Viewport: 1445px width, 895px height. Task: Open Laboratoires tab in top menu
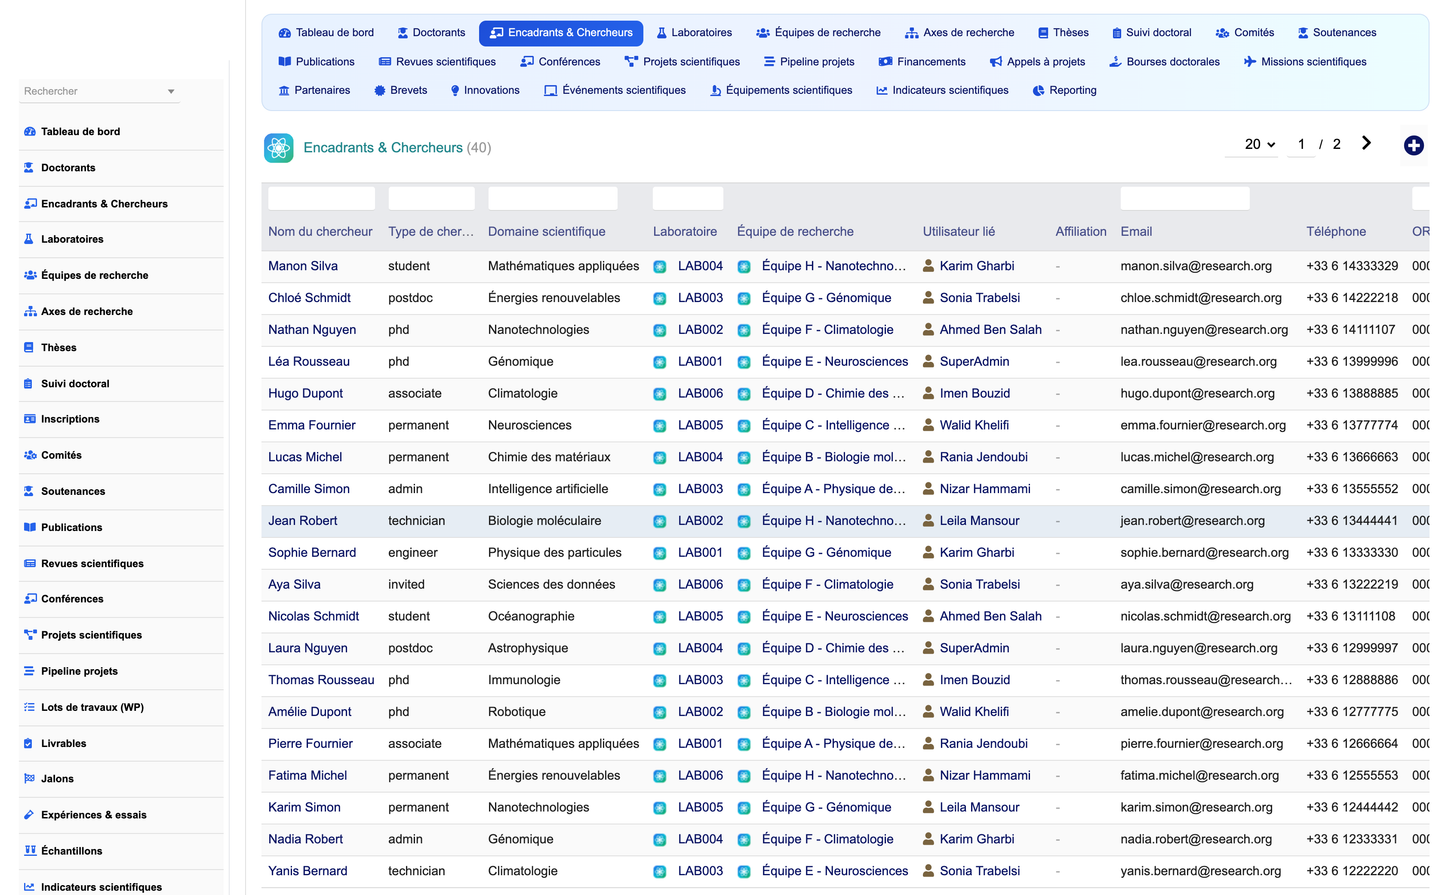click(x=694, y=33)
